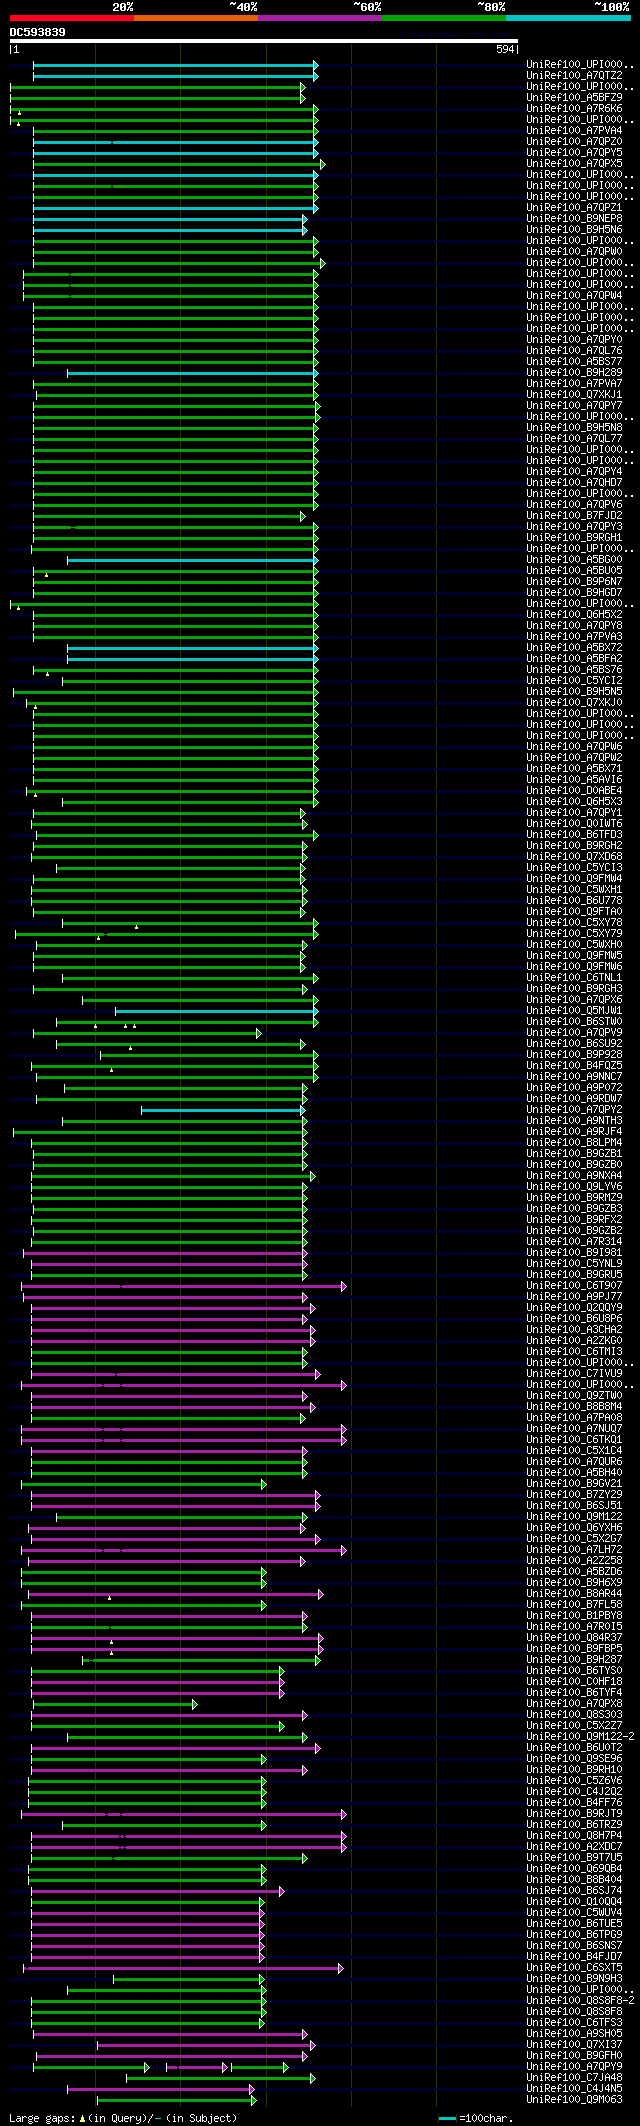Viewport: 640px width, 2126px height.
Task: Select label UniRef100_Q8H7P4
Action: 574,1836
